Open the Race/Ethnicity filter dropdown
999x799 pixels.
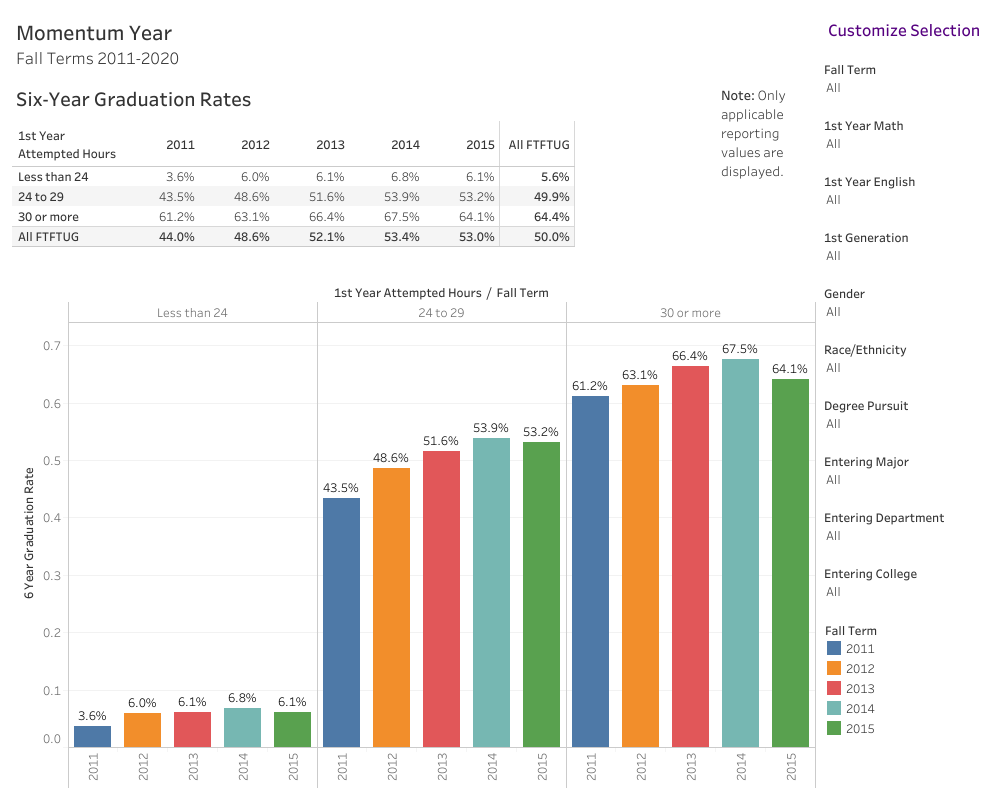tap(900, 368)
